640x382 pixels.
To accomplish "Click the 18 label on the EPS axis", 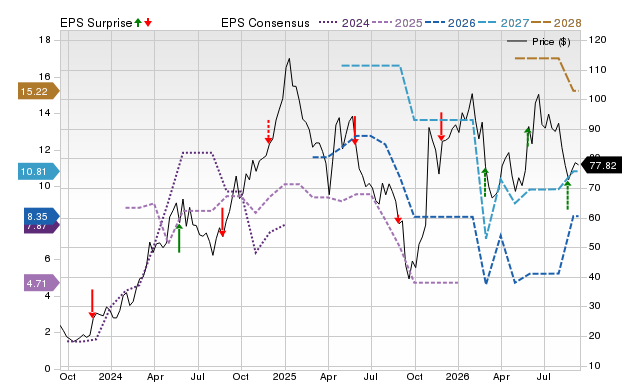I will (45, 40).
